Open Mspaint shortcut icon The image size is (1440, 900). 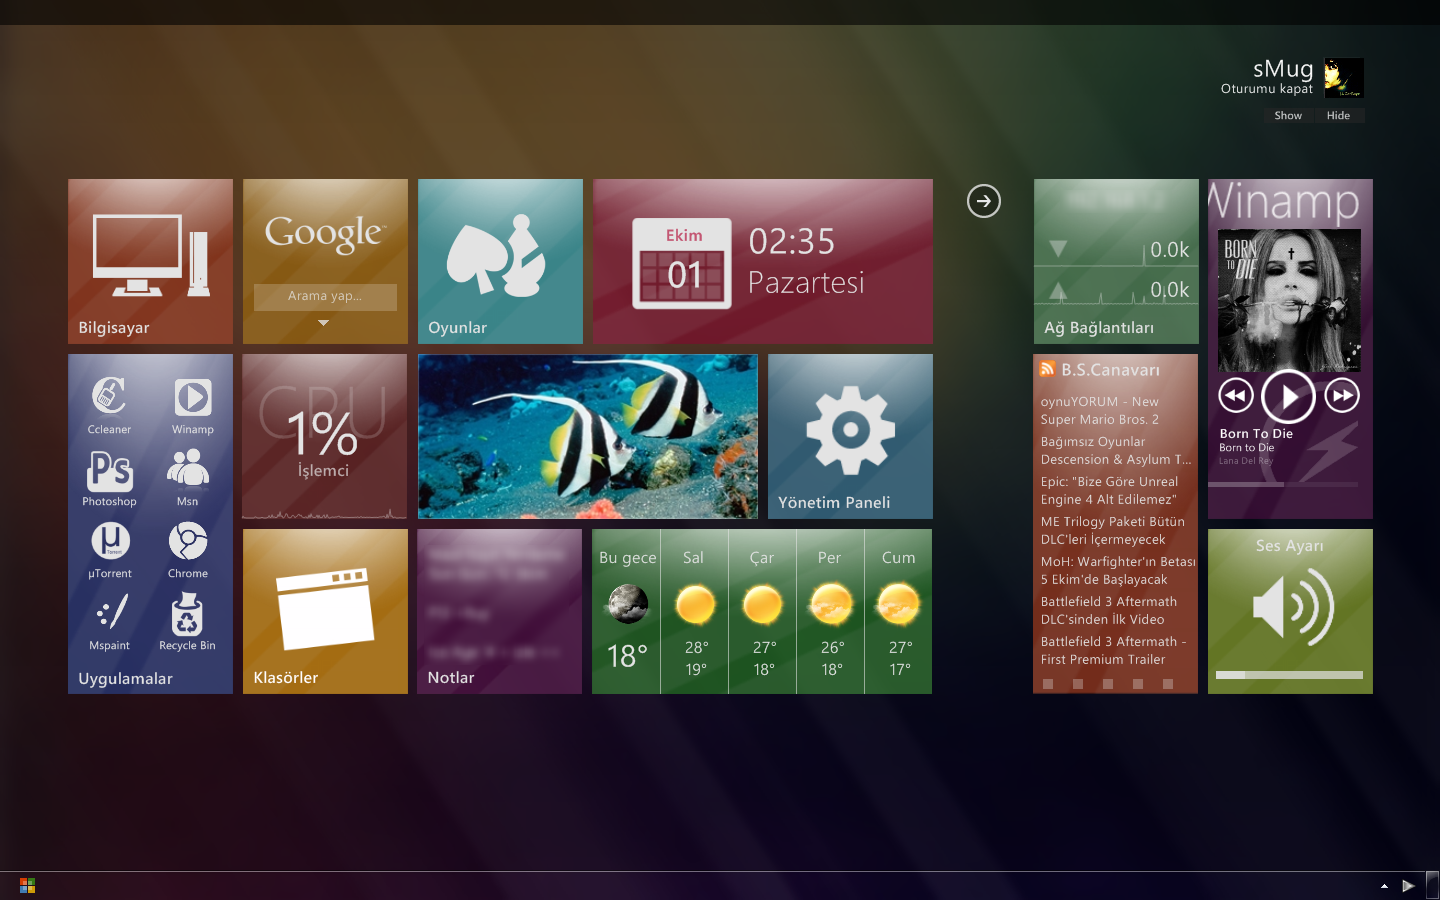(110, 621)
